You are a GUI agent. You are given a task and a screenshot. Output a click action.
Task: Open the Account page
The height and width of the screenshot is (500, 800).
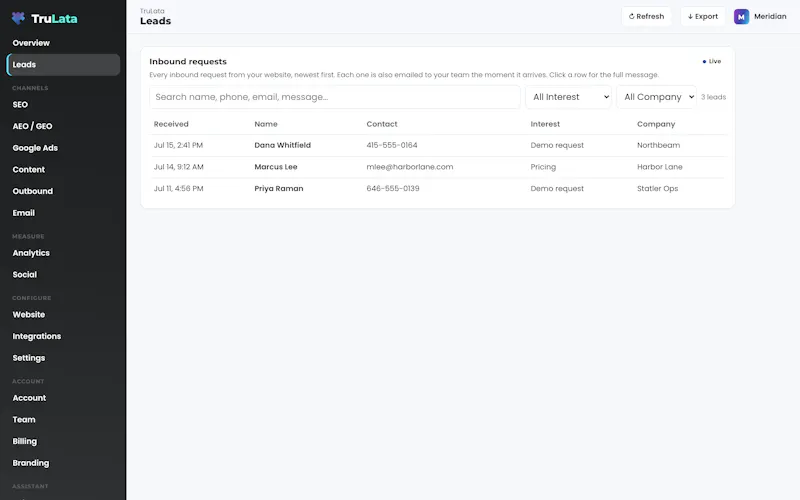(63, 398)
